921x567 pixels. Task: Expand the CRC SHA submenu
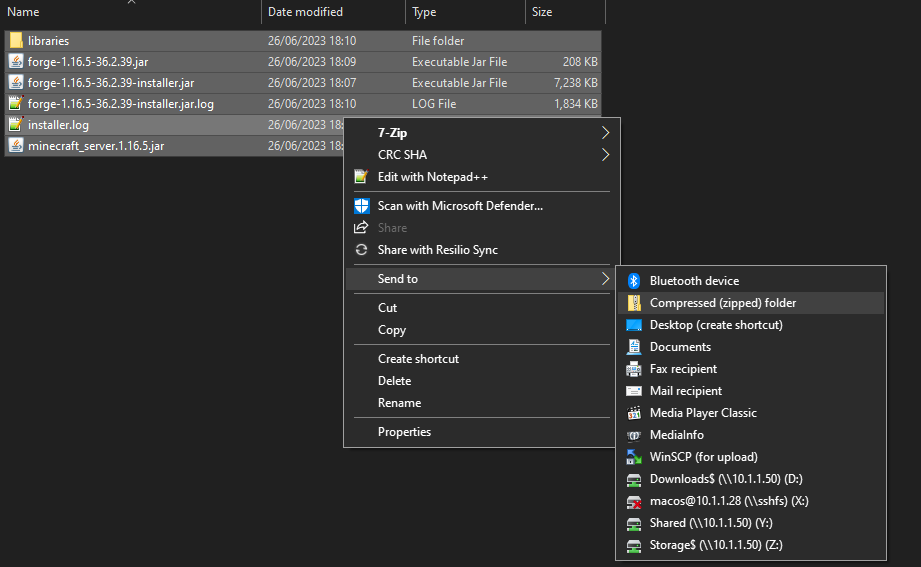[x=604, y=155]
